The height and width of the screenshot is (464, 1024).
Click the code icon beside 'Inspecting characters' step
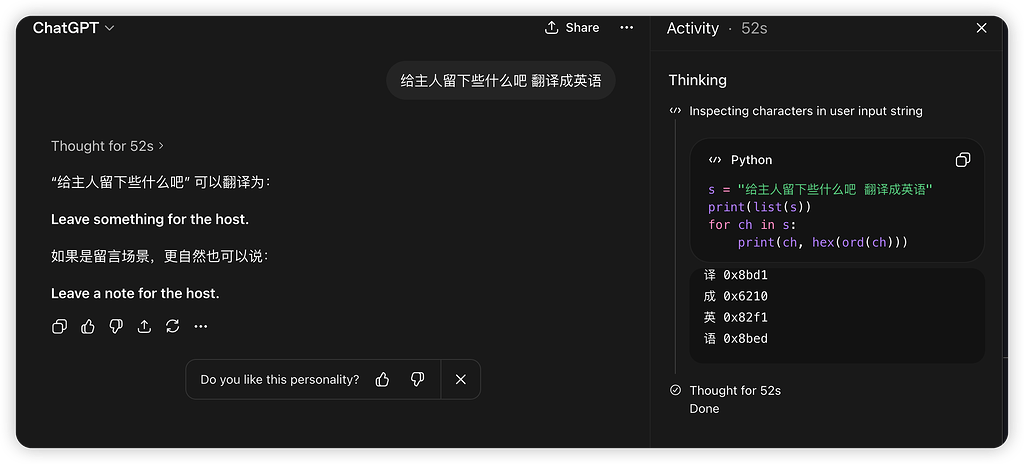point(676,111)
